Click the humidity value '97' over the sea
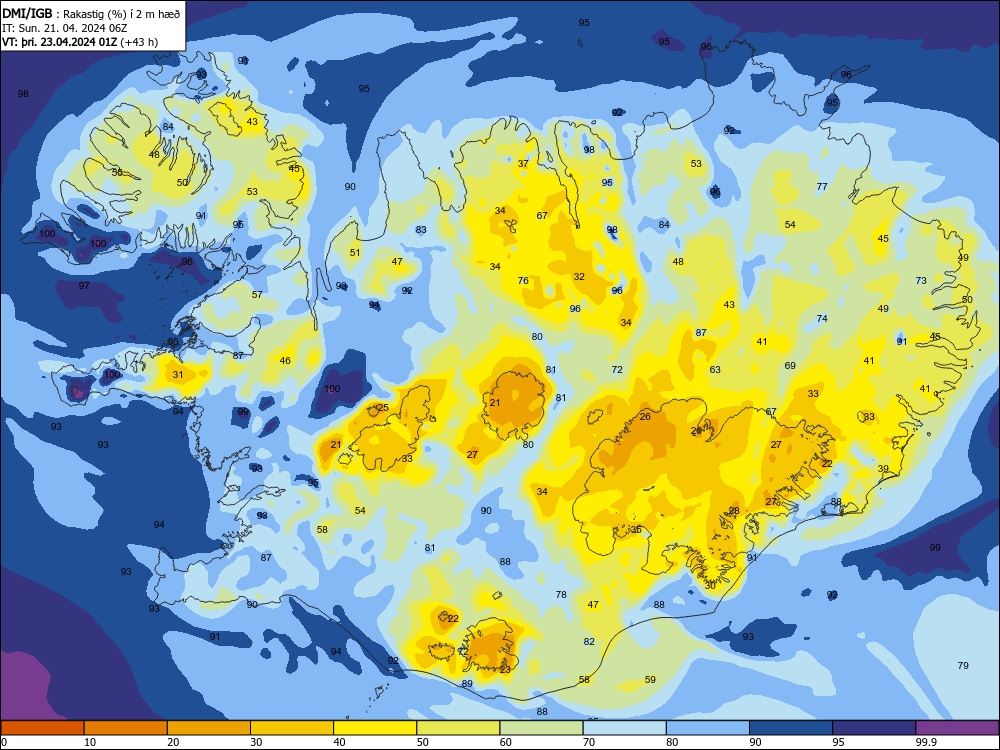 click(84, 286)
